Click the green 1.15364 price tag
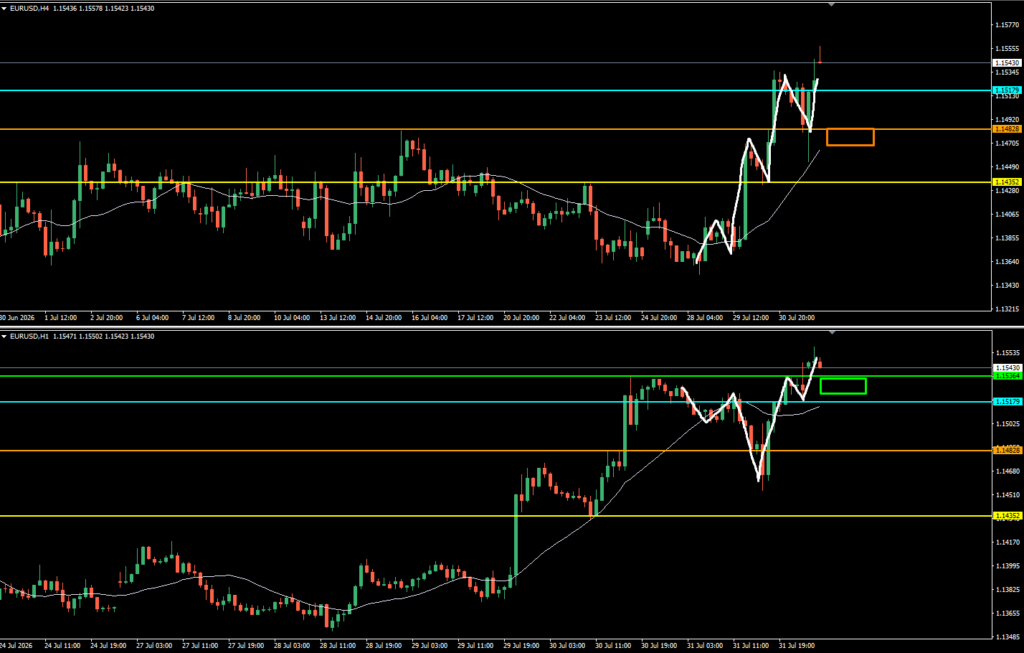The width and height of the screenshot is (1024, 653). tap(1006, 376)
